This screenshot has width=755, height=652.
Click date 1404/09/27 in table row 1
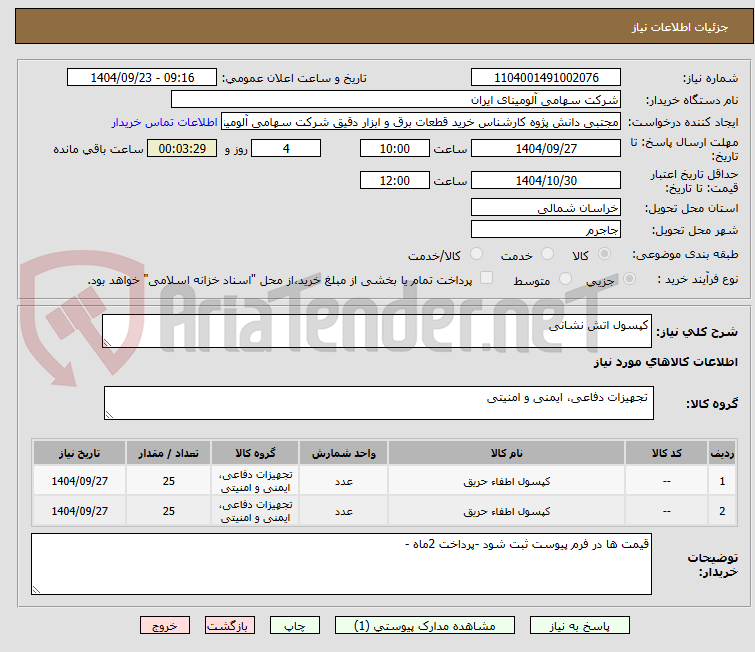point(79,481)
